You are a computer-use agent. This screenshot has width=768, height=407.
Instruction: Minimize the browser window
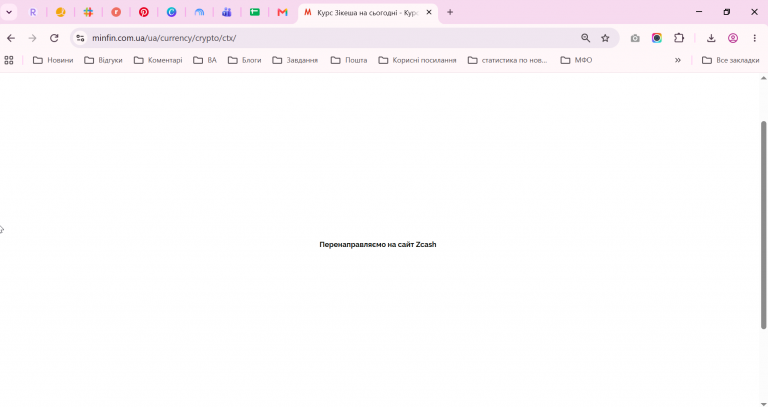[x=699, y=12]
